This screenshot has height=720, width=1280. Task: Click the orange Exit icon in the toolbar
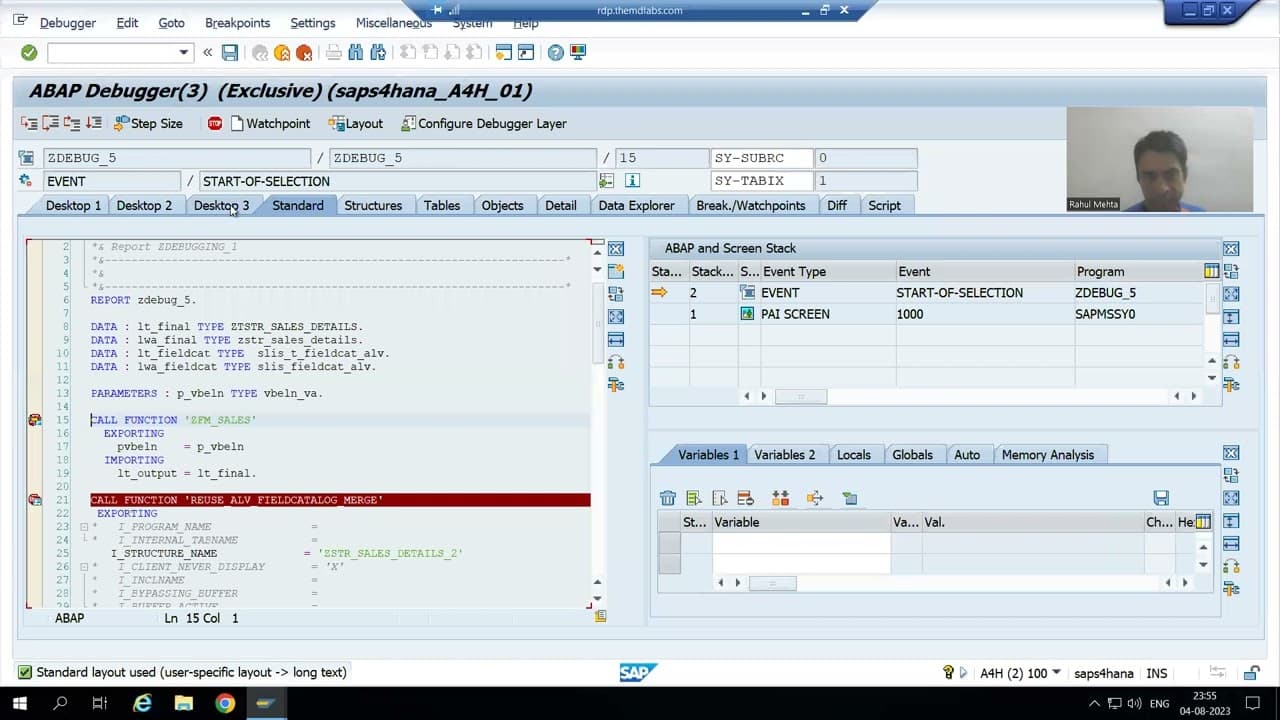click(x=282, y=52)
